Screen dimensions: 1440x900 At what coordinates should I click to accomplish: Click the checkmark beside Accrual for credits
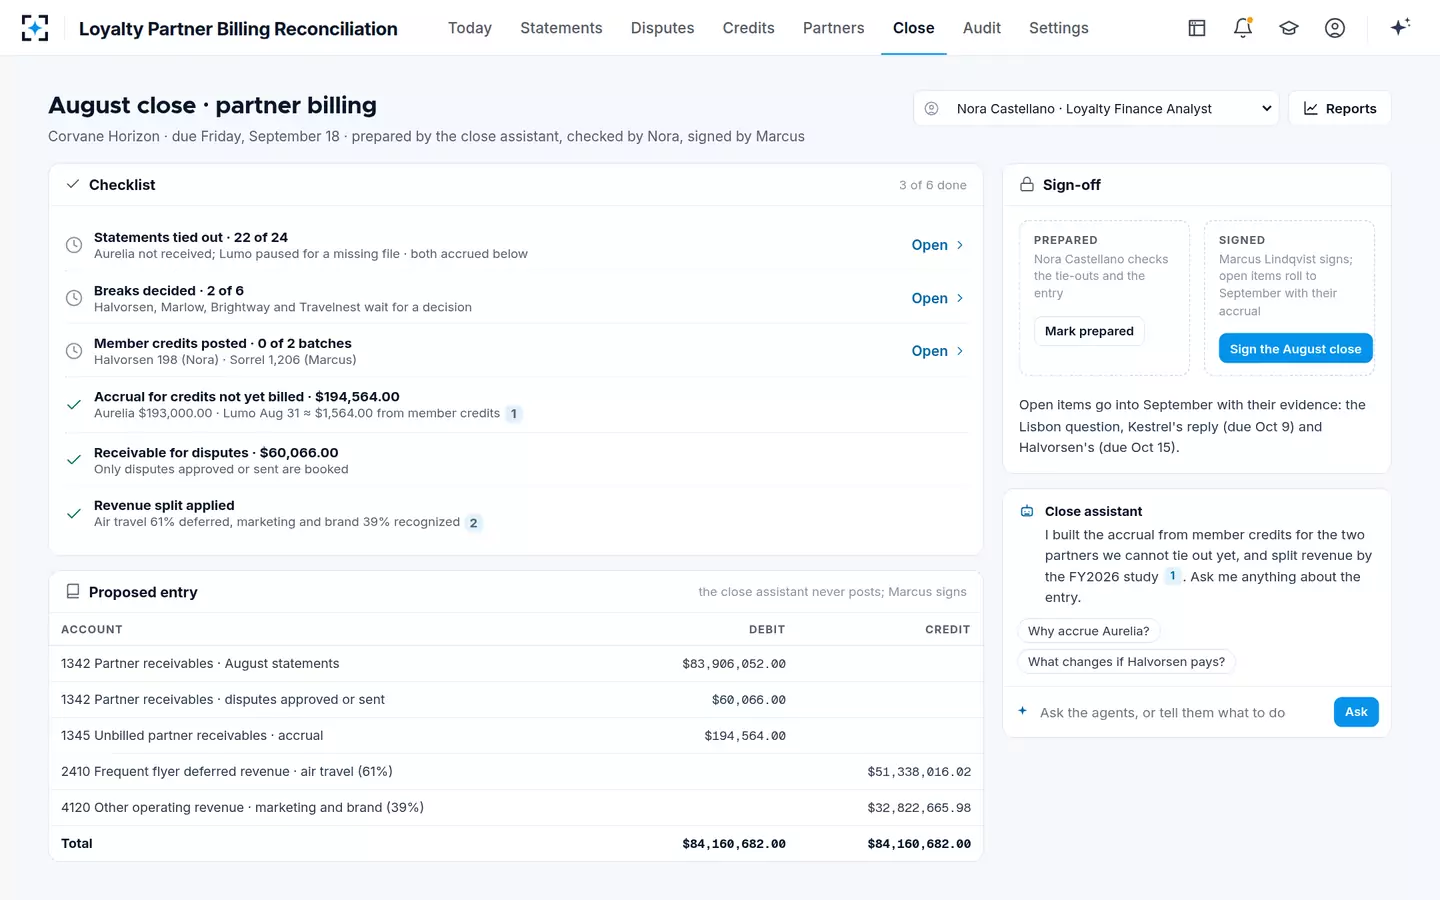coord(74,405)
